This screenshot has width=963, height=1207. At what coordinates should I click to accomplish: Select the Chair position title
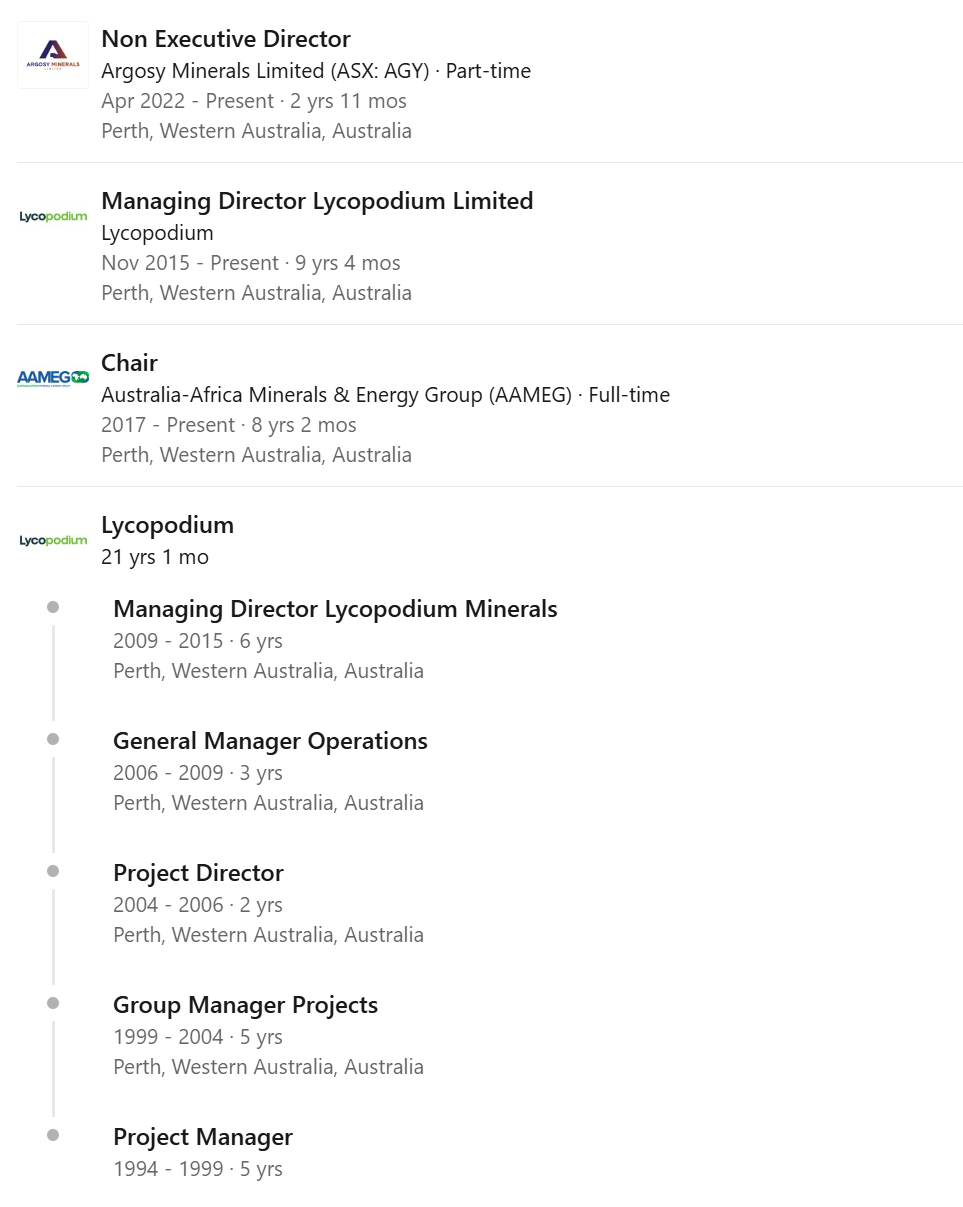[129, 363]
